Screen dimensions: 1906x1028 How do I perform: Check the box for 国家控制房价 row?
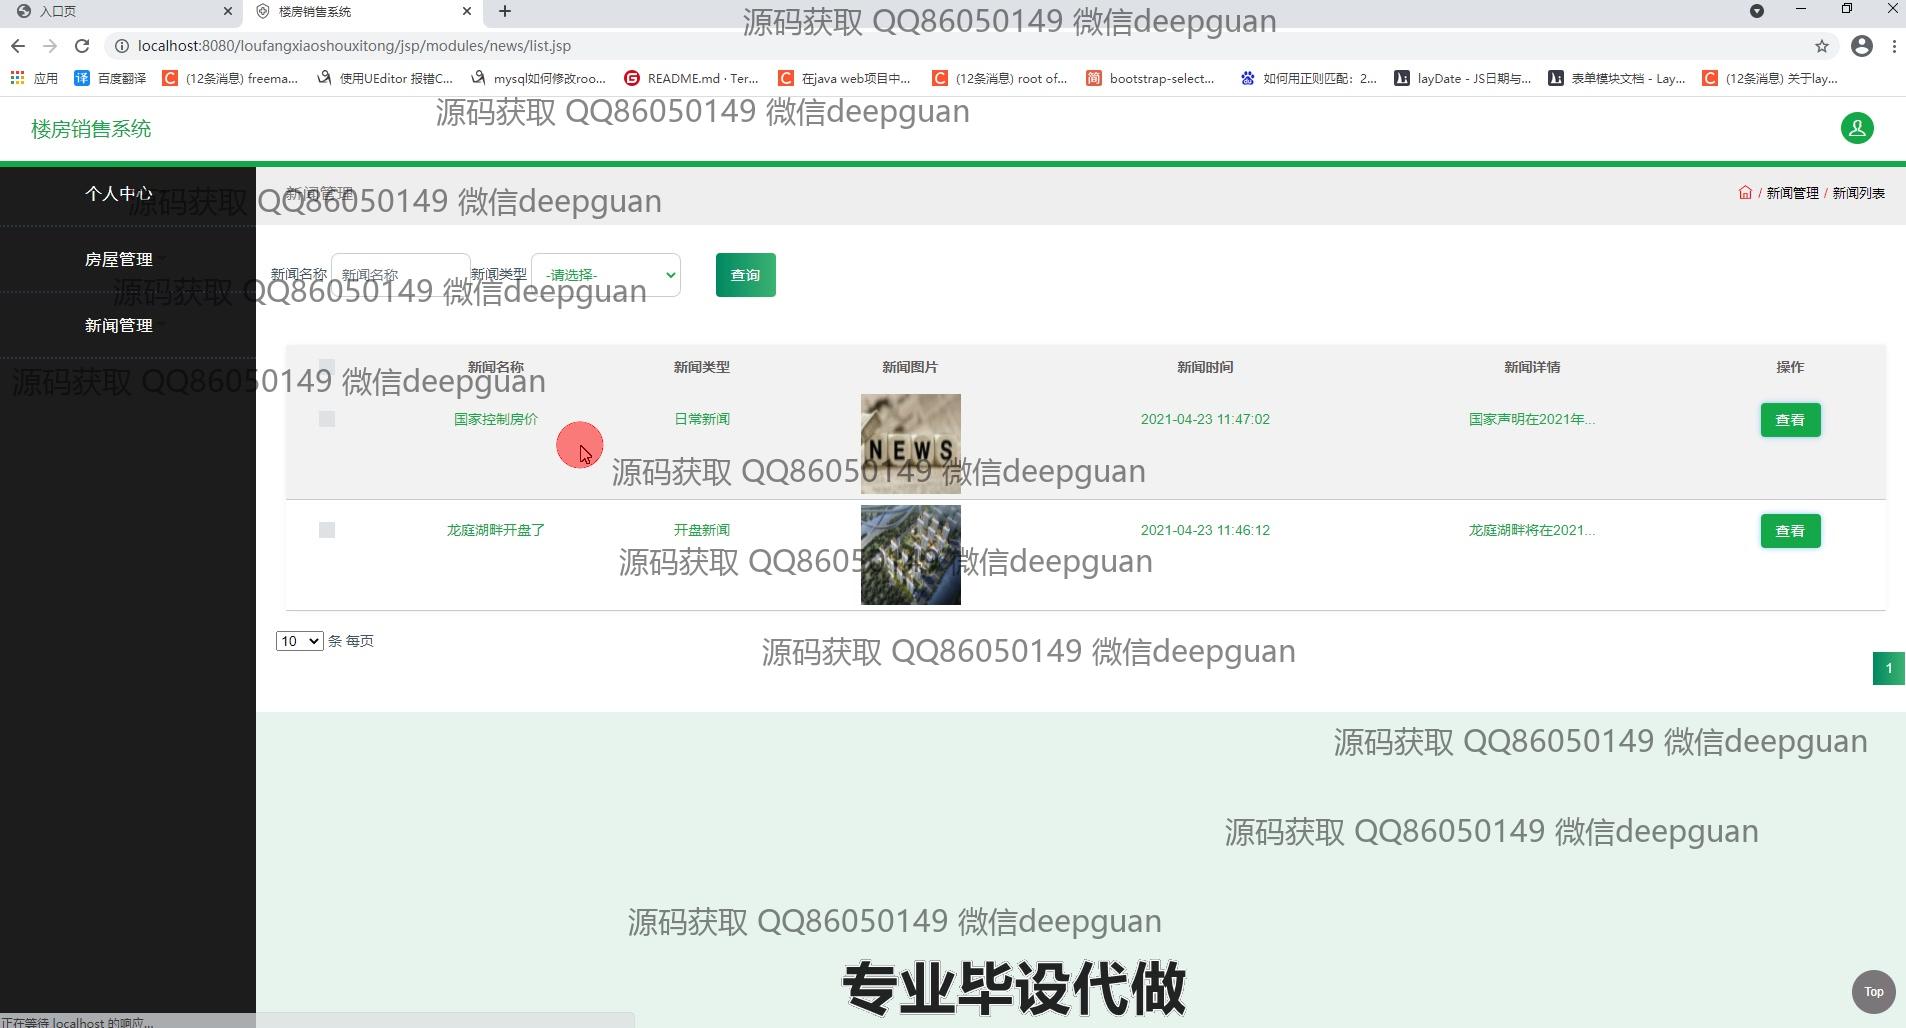click(x=327, y=419)
